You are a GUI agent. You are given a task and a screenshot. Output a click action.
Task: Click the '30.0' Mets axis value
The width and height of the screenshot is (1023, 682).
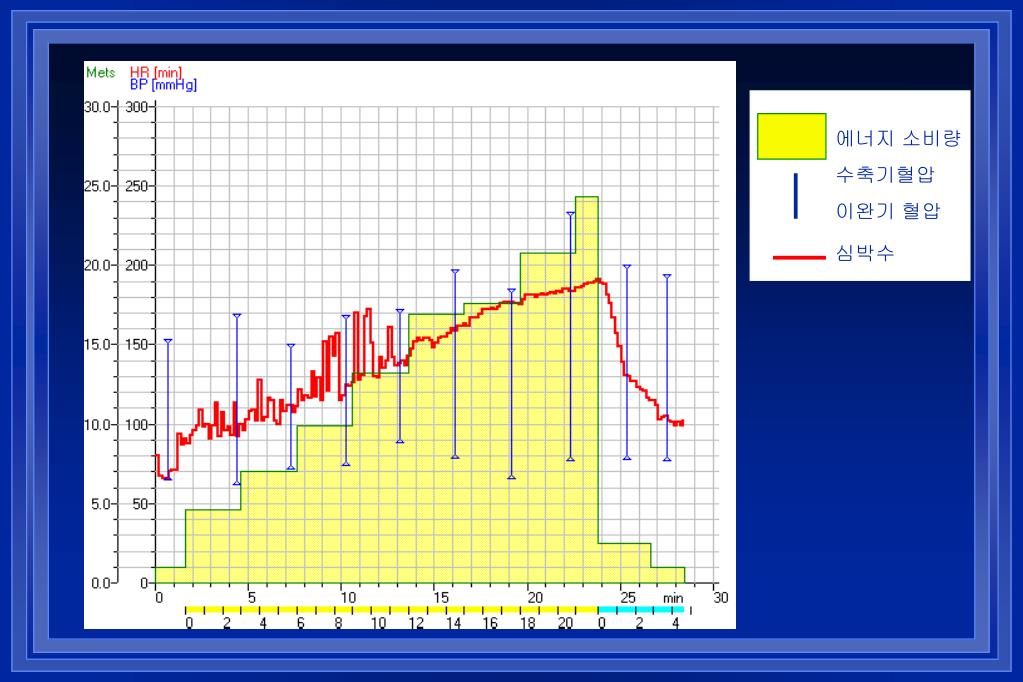pos(98,106)
